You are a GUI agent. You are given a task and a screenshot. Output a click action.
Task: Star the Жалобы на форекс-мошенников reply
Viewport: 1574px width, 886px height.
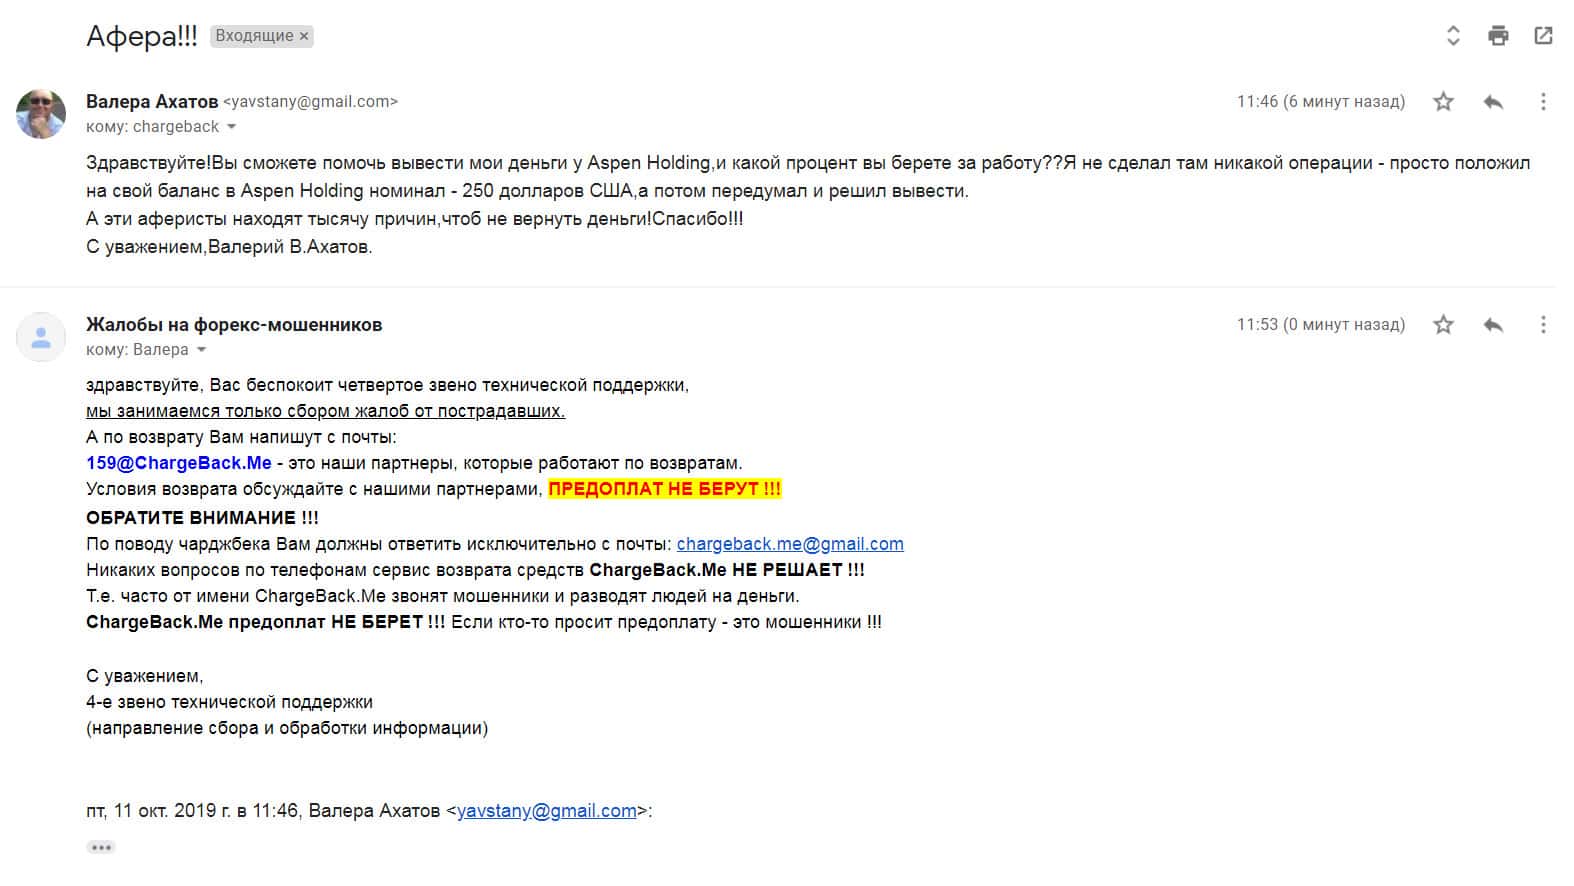1443,324
